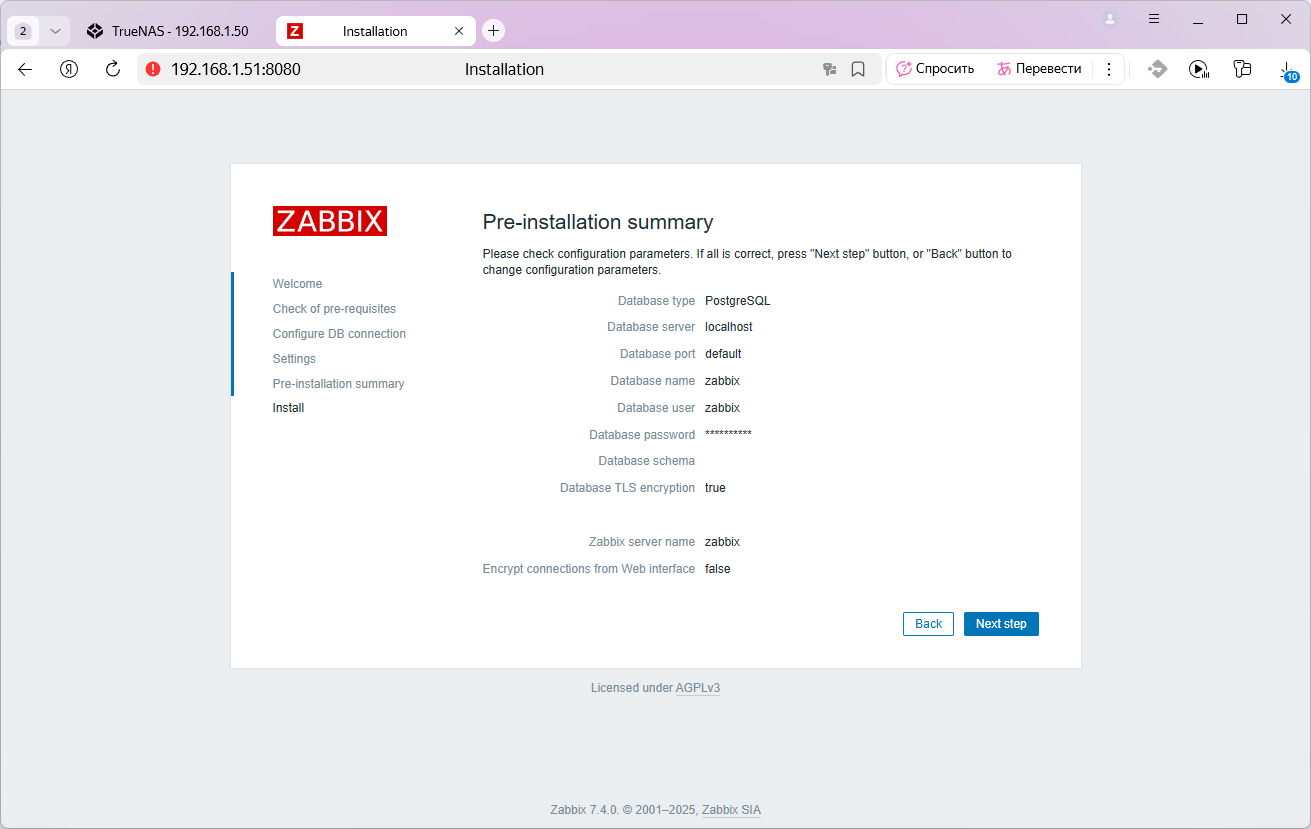Open the collections icon in toolbar
Viewport: 1311px width, 829px height.
pos(1242,69)
